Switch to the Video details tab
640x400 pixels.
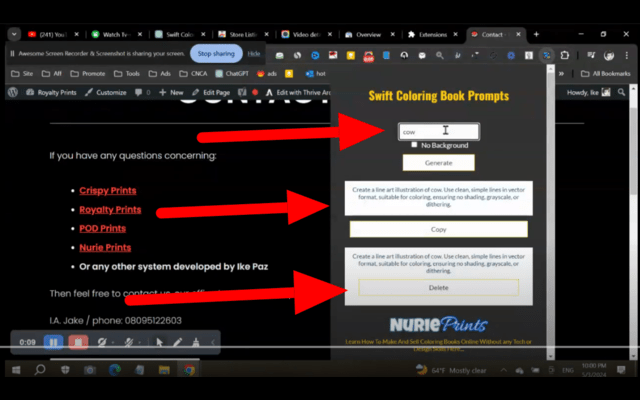(x=306, y=35)
